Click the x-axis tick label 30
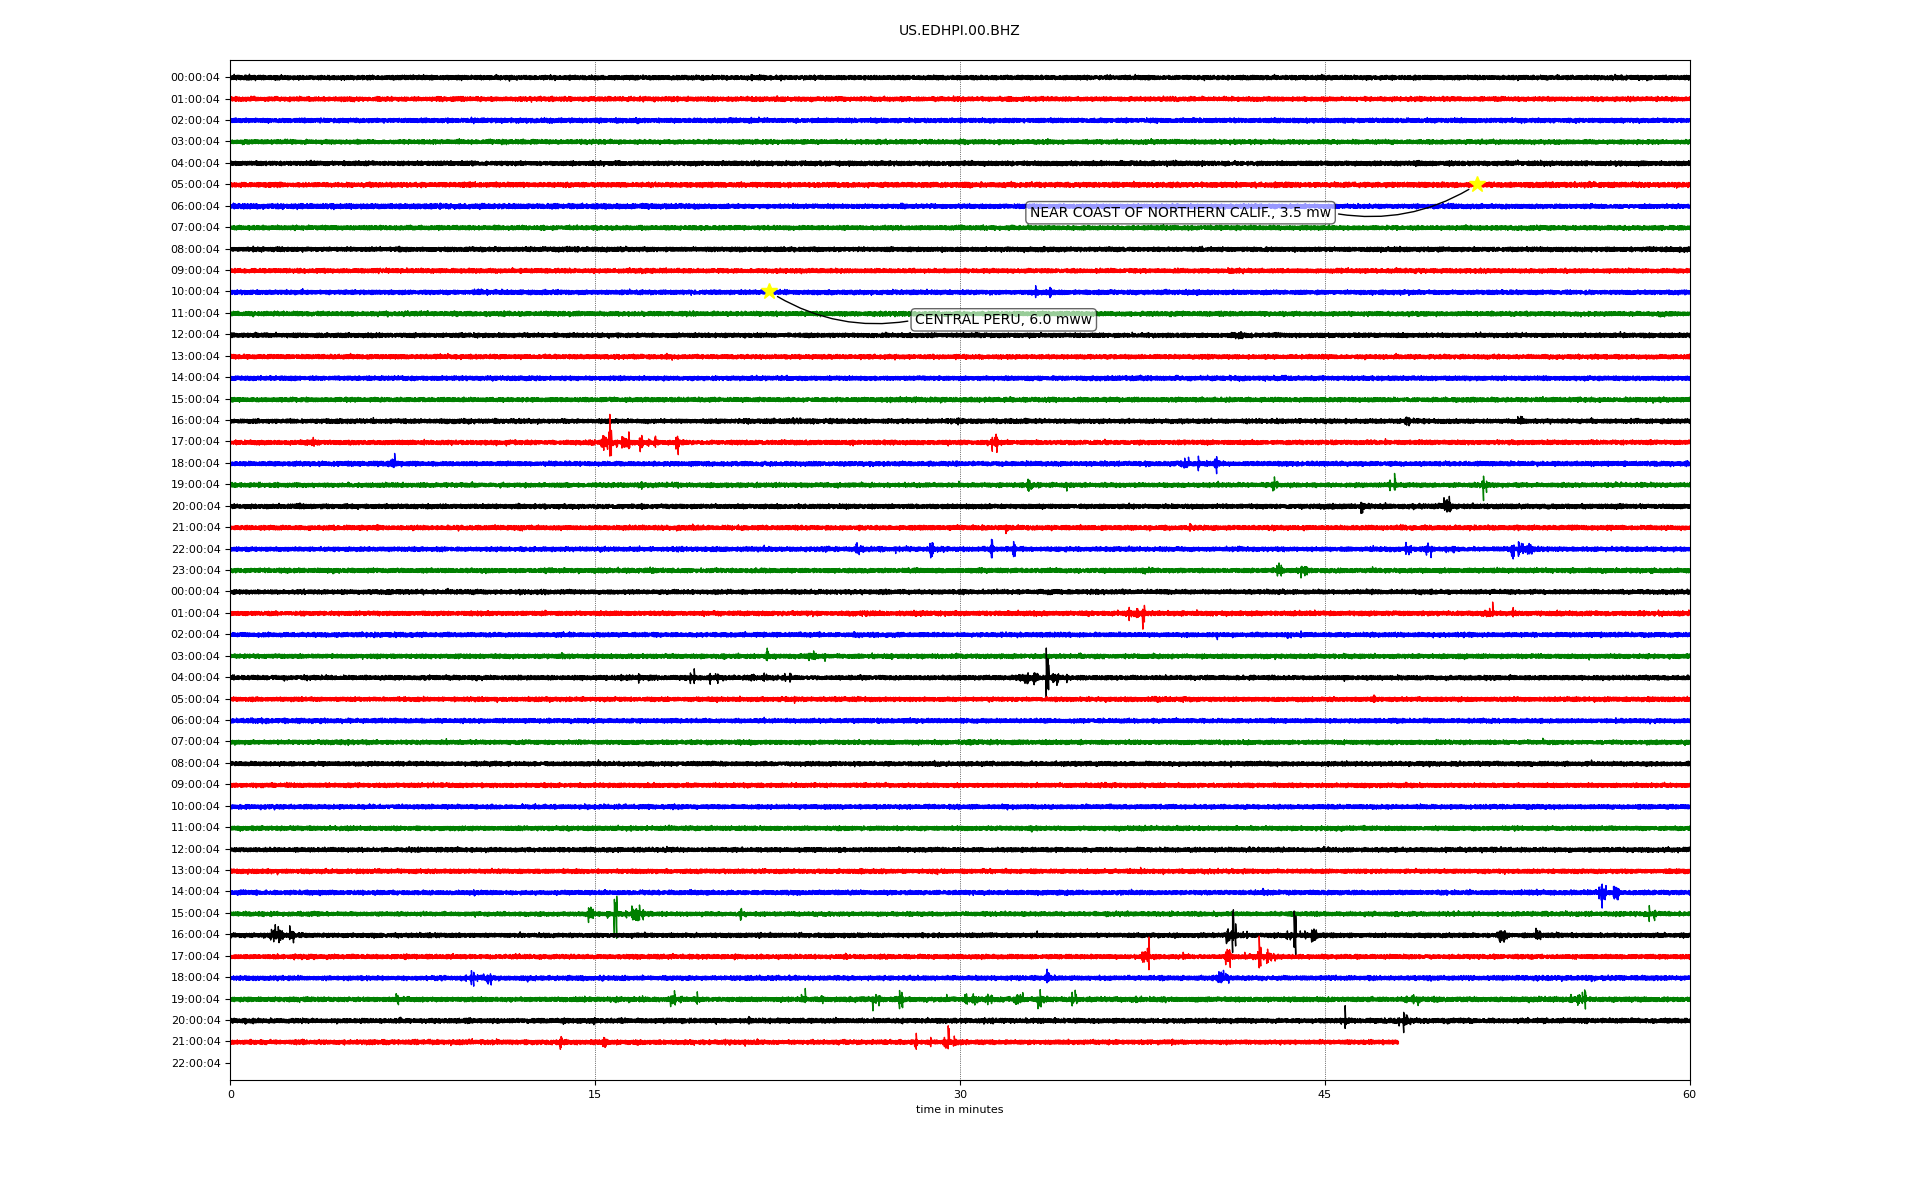The height and width of the screenshot is (1200, 1920). tap(960, 1094)
